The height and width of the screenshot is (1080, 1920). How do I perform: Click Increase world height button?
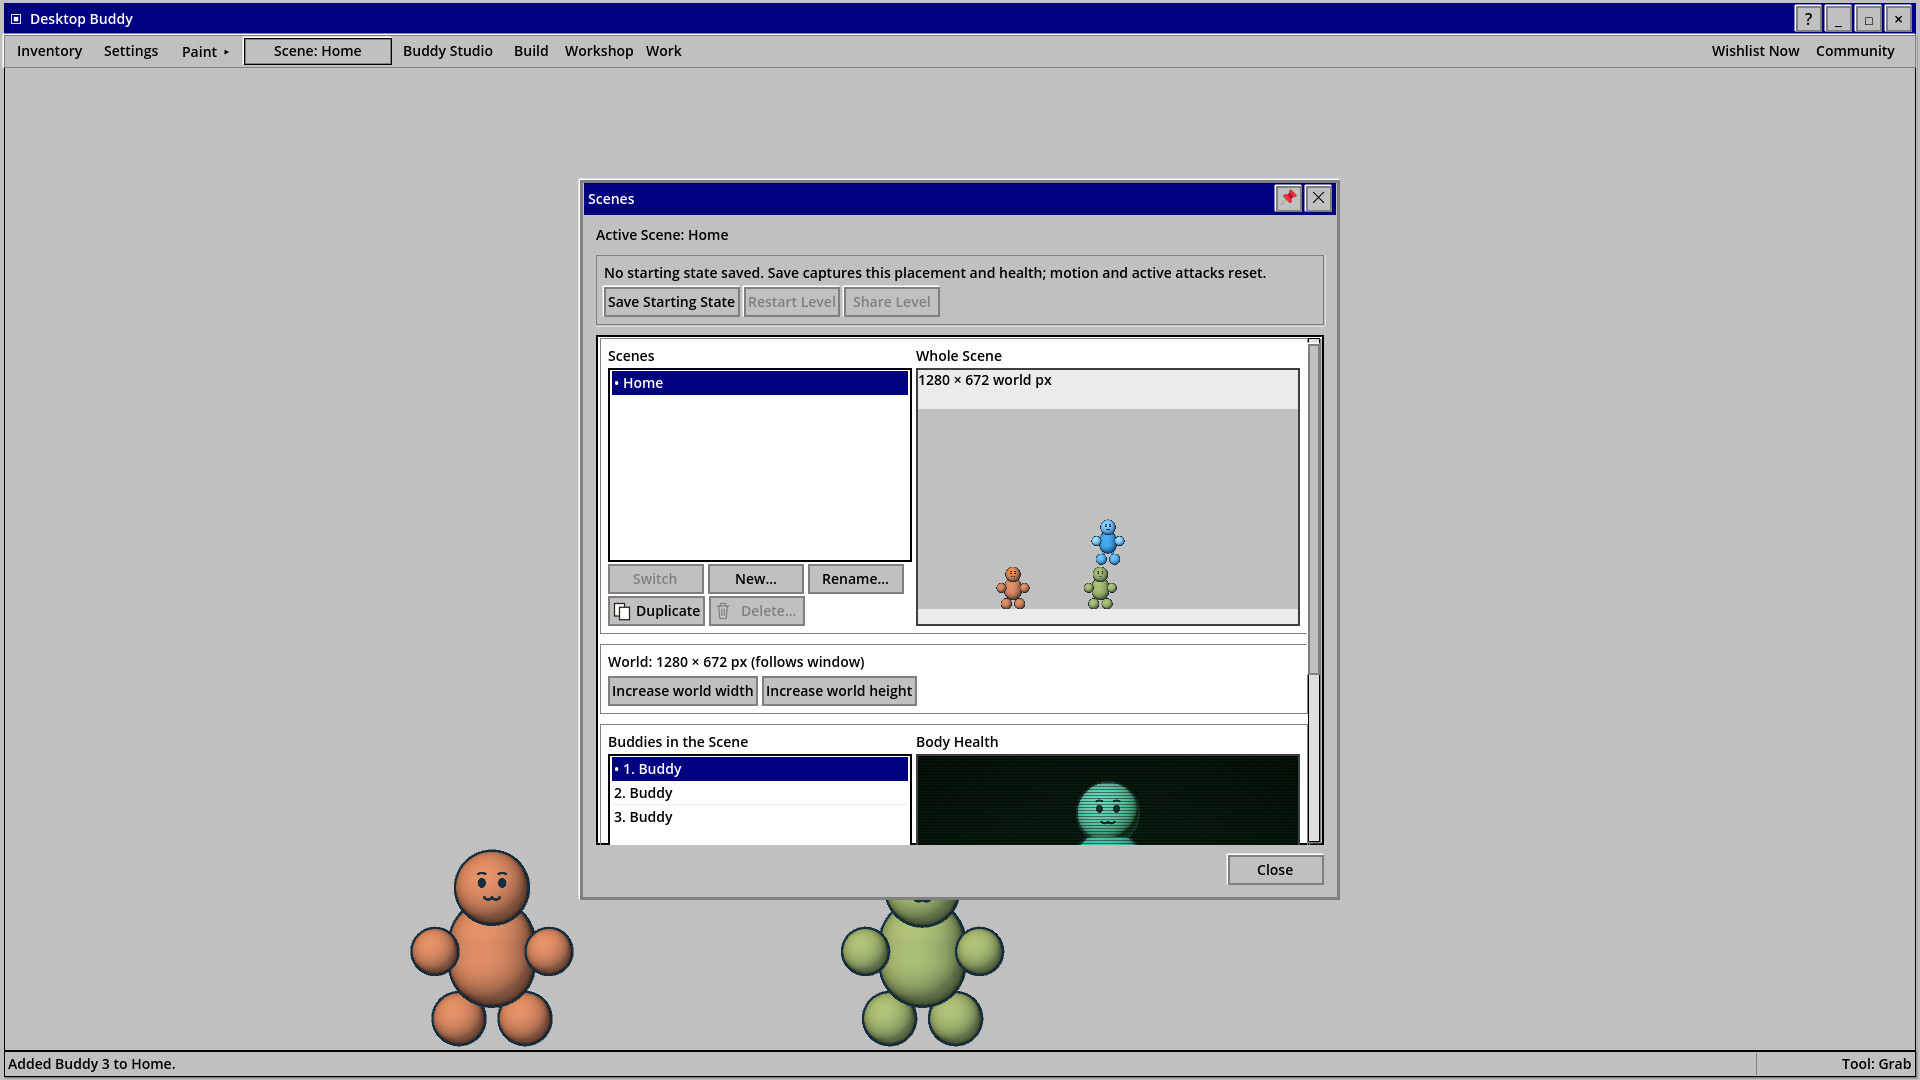(839, 691)
